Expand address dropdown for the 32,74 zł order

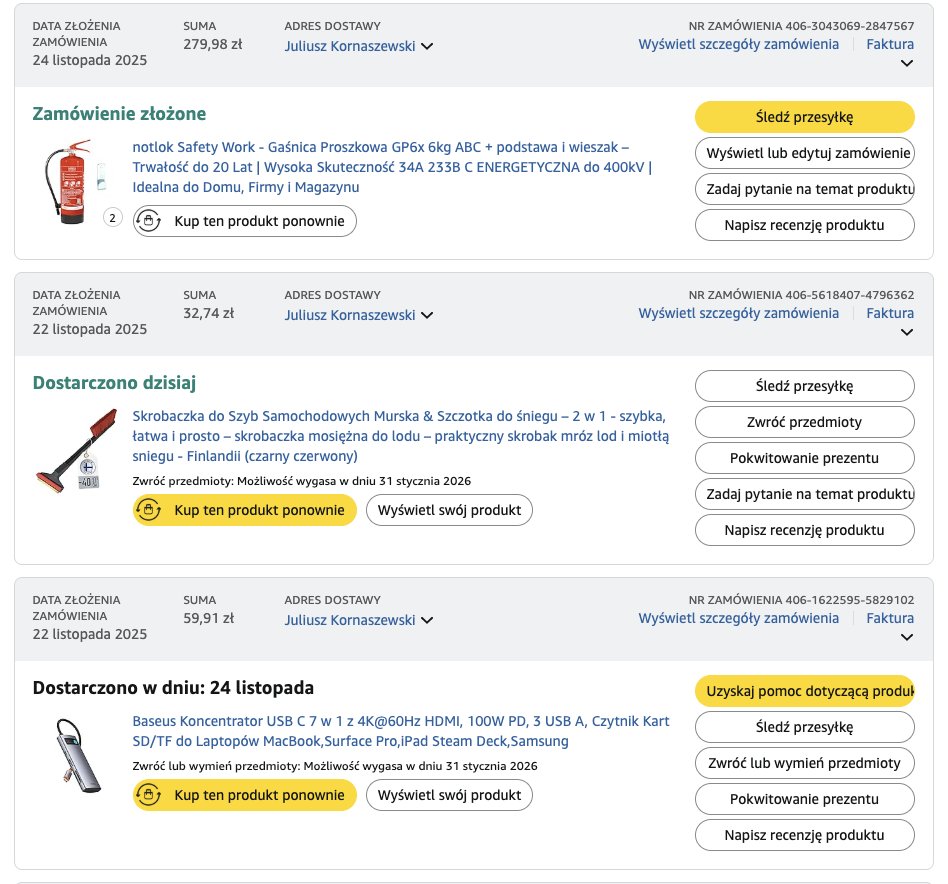pos(427,316)
